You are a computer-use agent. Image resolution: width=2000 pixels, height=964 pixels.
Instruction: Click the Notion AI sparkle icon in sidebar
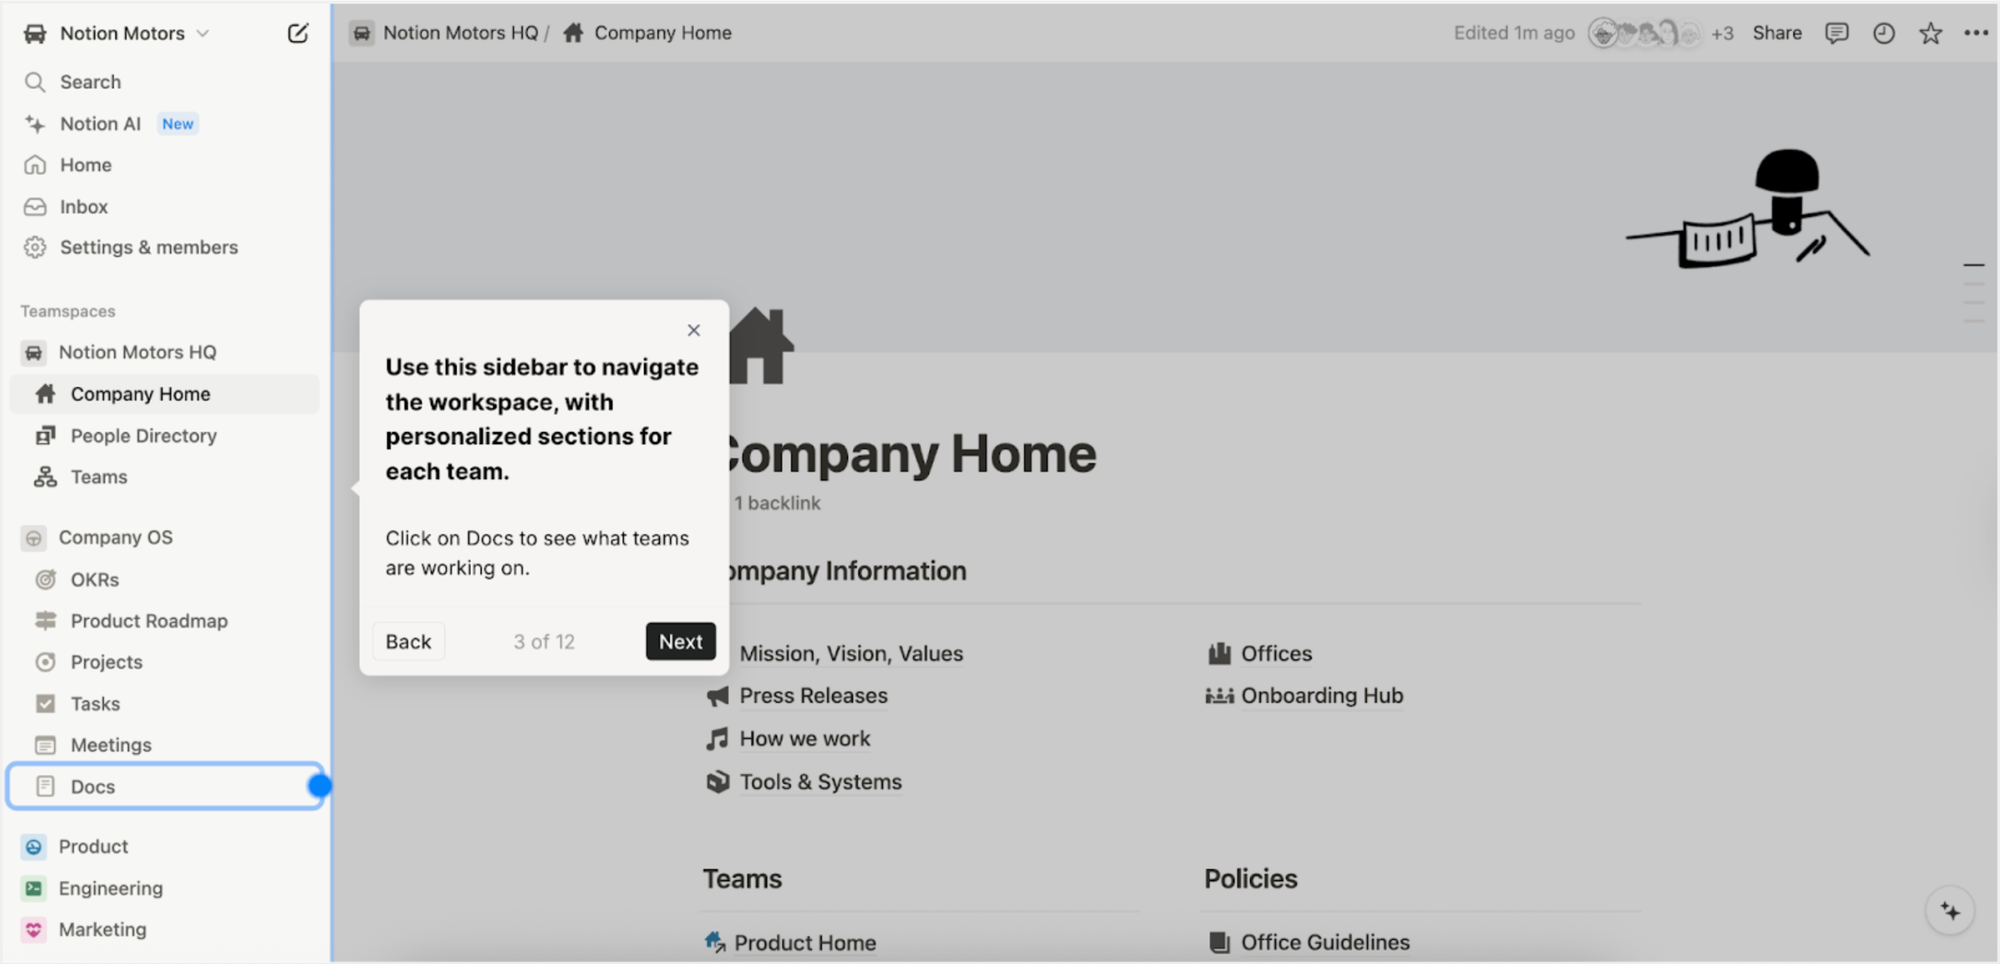(x=35, y=124)
